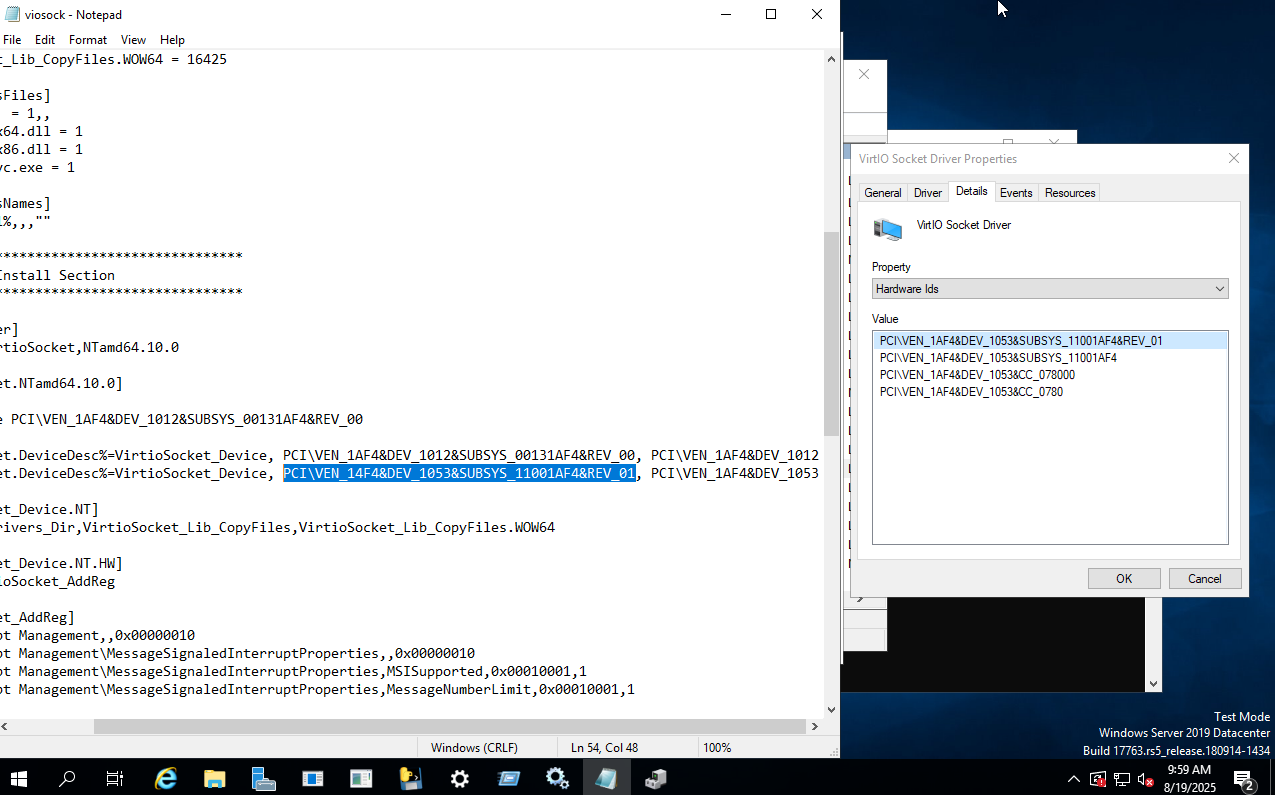Open the Format menu in Notepad

tap(88, 40)
